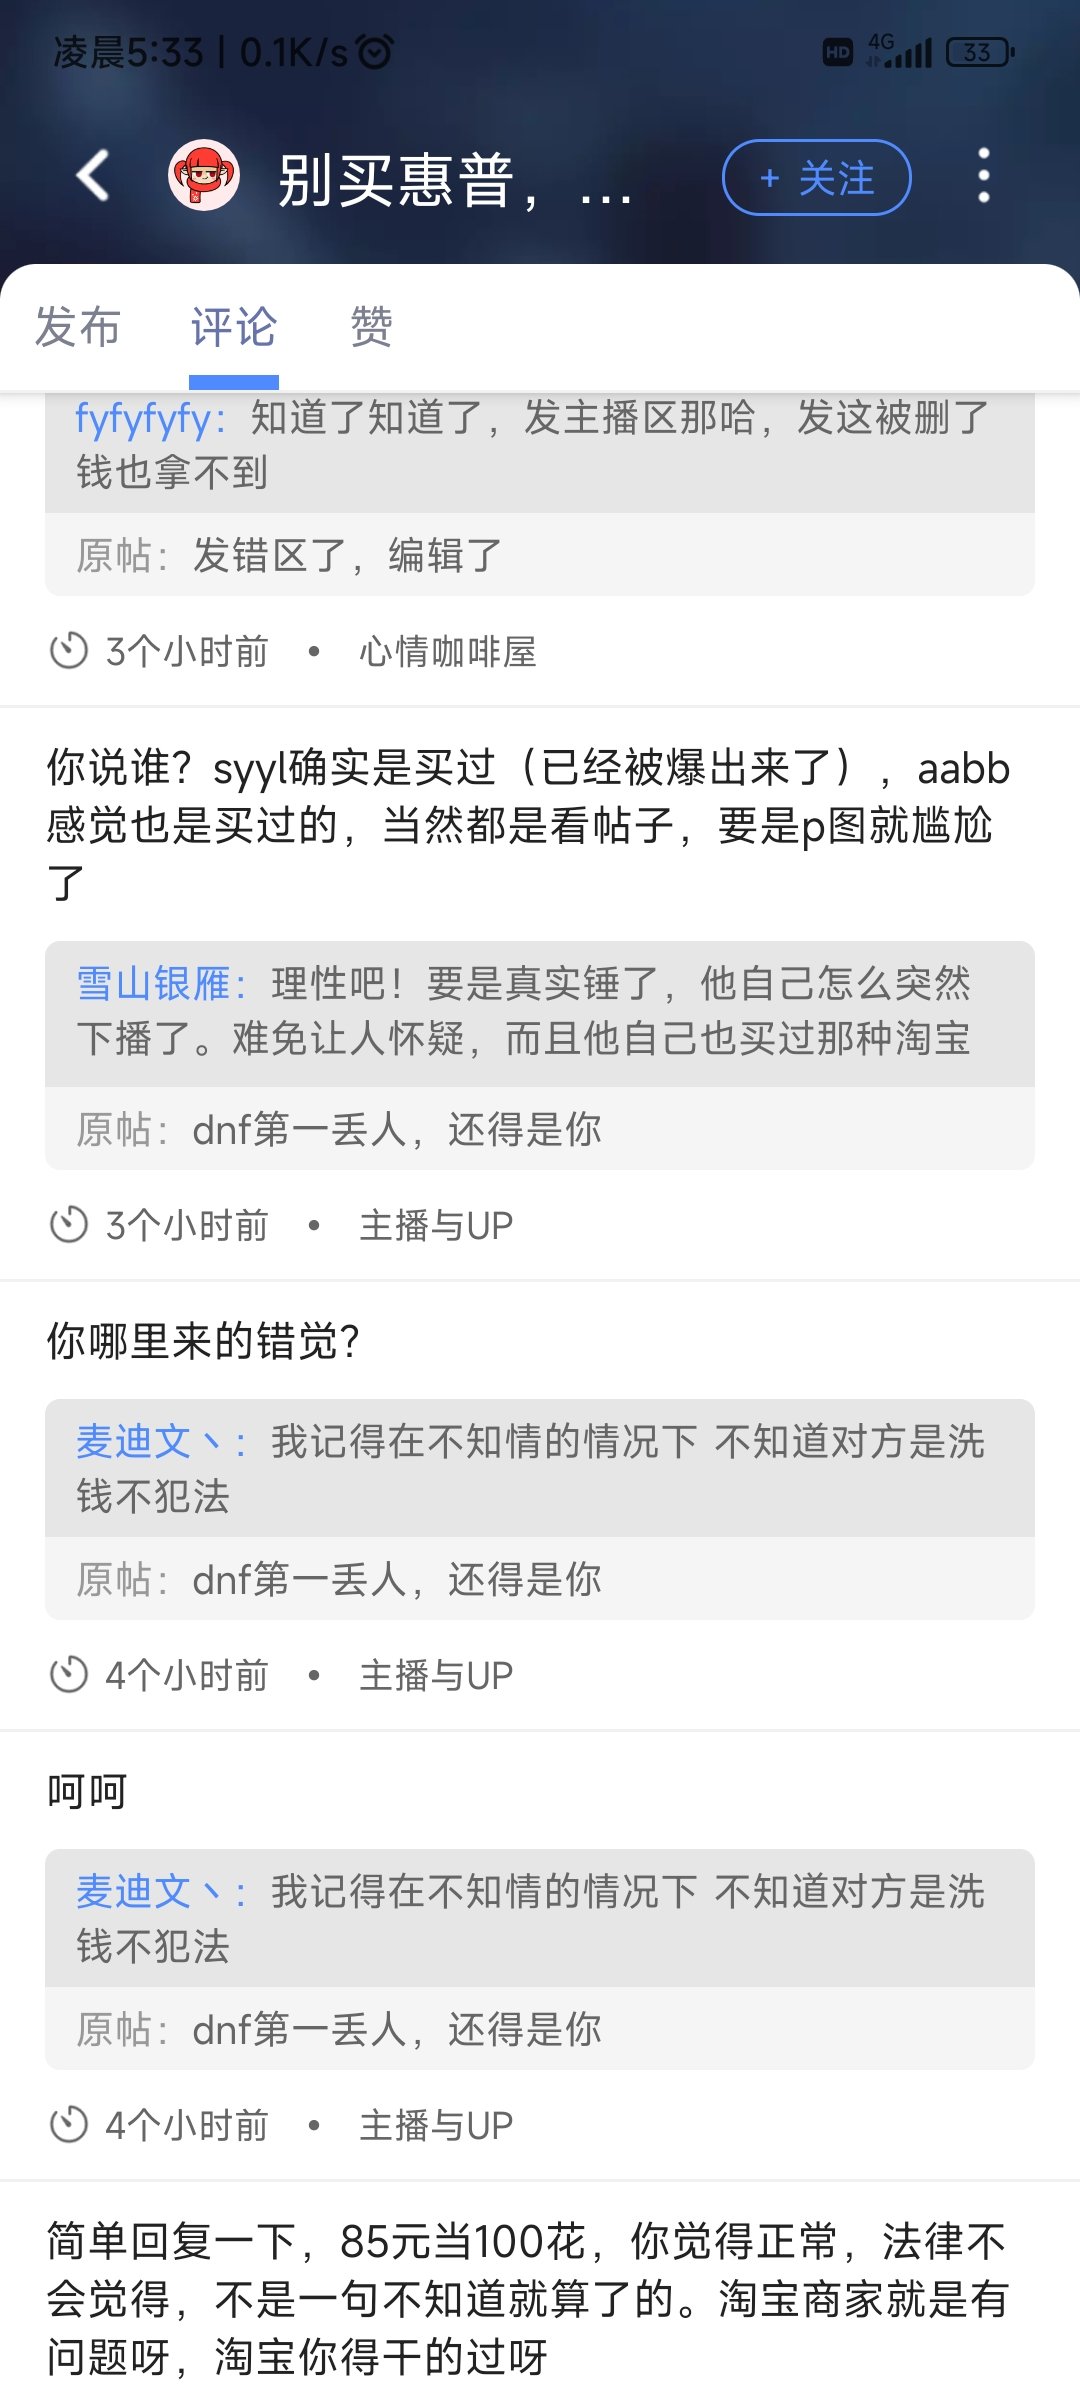Go back with the left arrow icon
1080x2400 pixels.
tap(93, 176)
